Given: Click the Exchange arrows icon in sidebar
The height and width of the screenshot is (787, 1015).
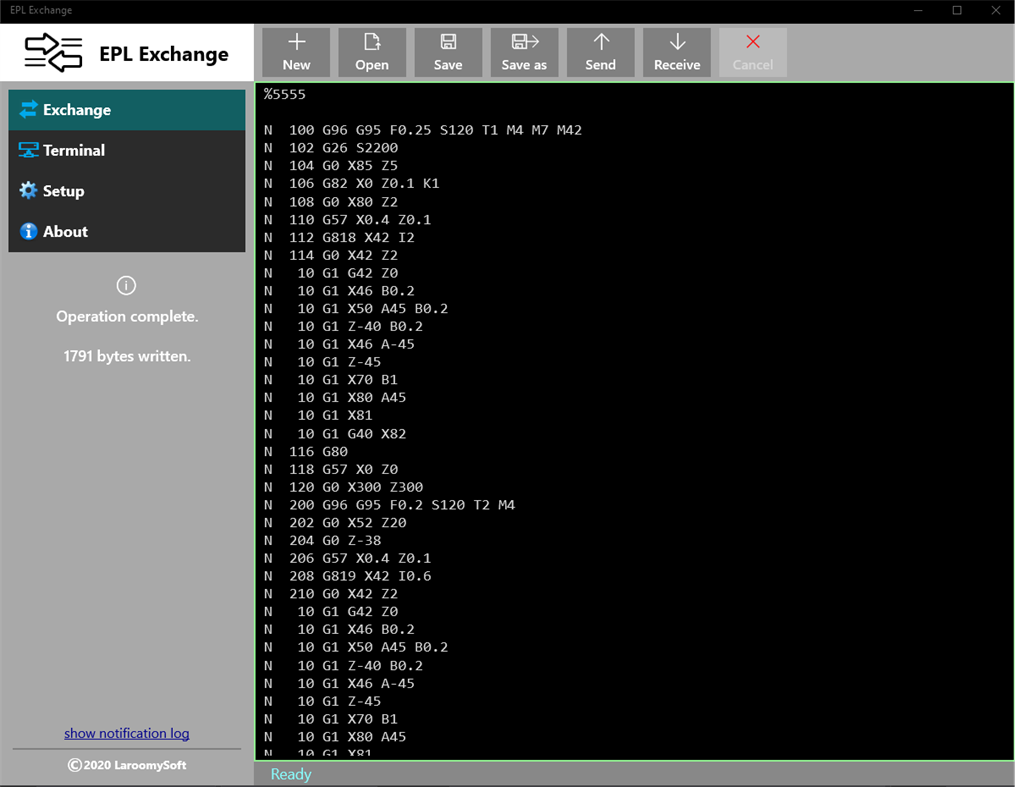Looking at the screenshot, I should click(x=27, y=110).
